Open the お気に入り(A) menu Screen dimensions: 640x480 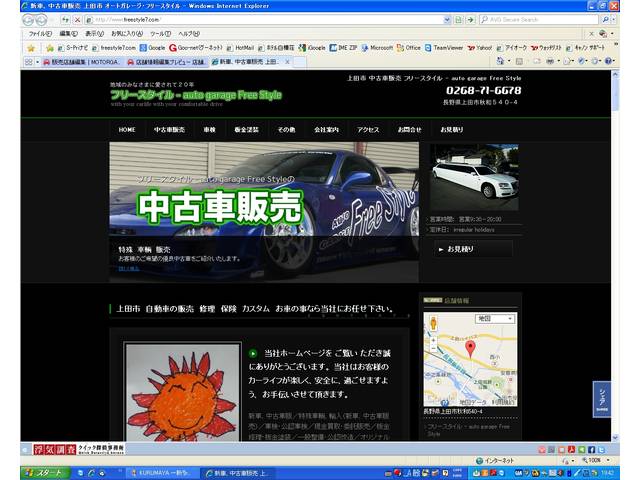127,34
